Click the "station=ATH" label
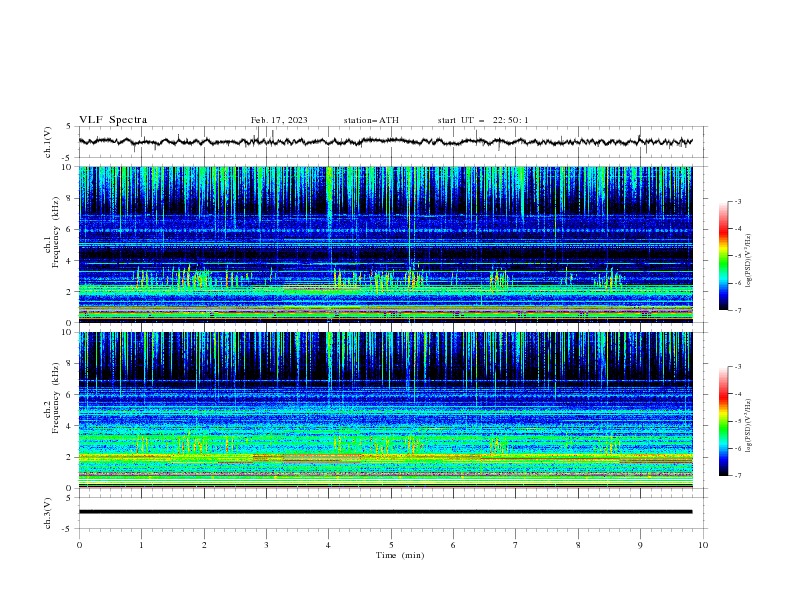 point(371,120)
